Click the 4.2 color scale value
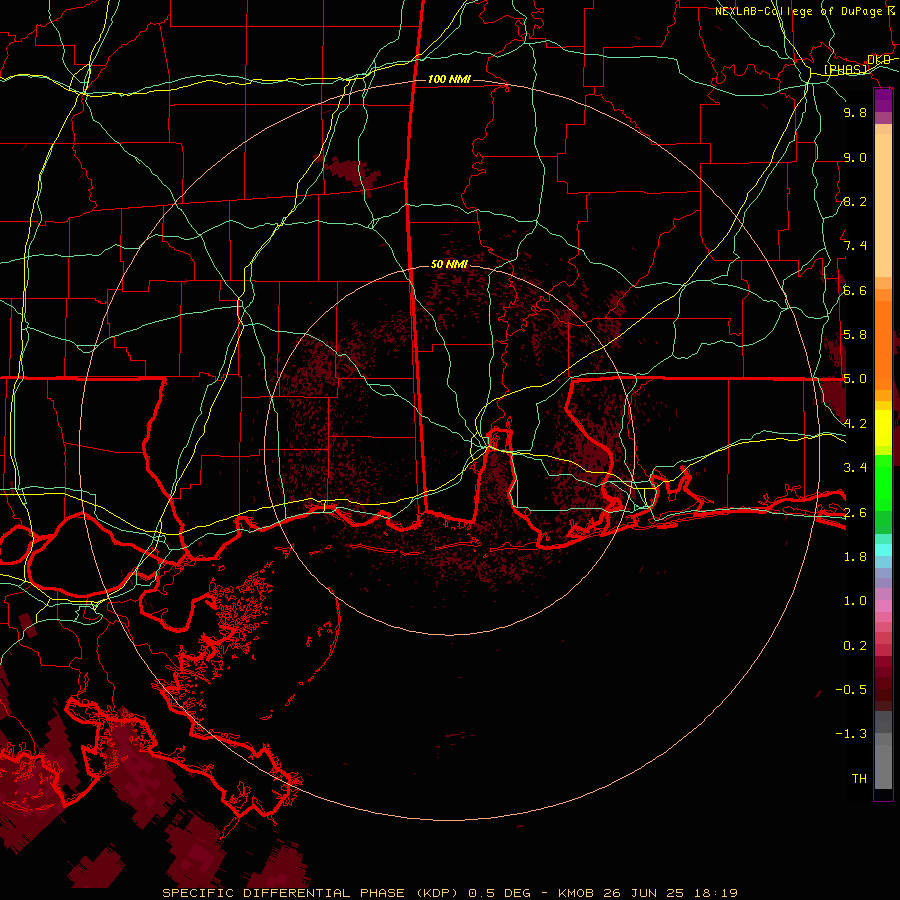The image size is (900, 900). (x=855, y=424)
